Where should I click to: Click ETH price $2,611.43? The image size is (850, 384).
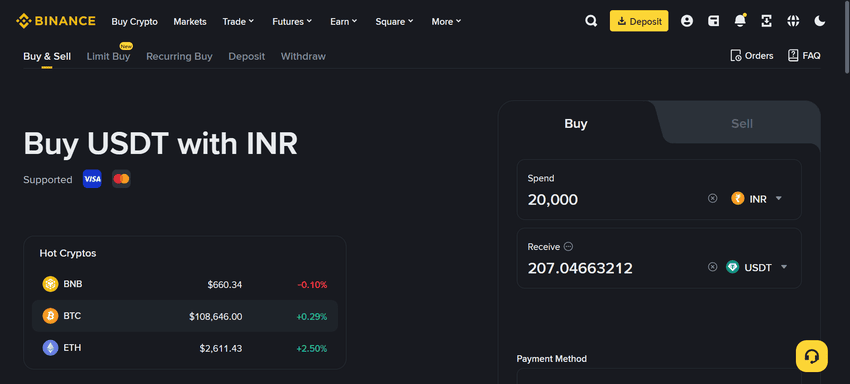(221, 348)
